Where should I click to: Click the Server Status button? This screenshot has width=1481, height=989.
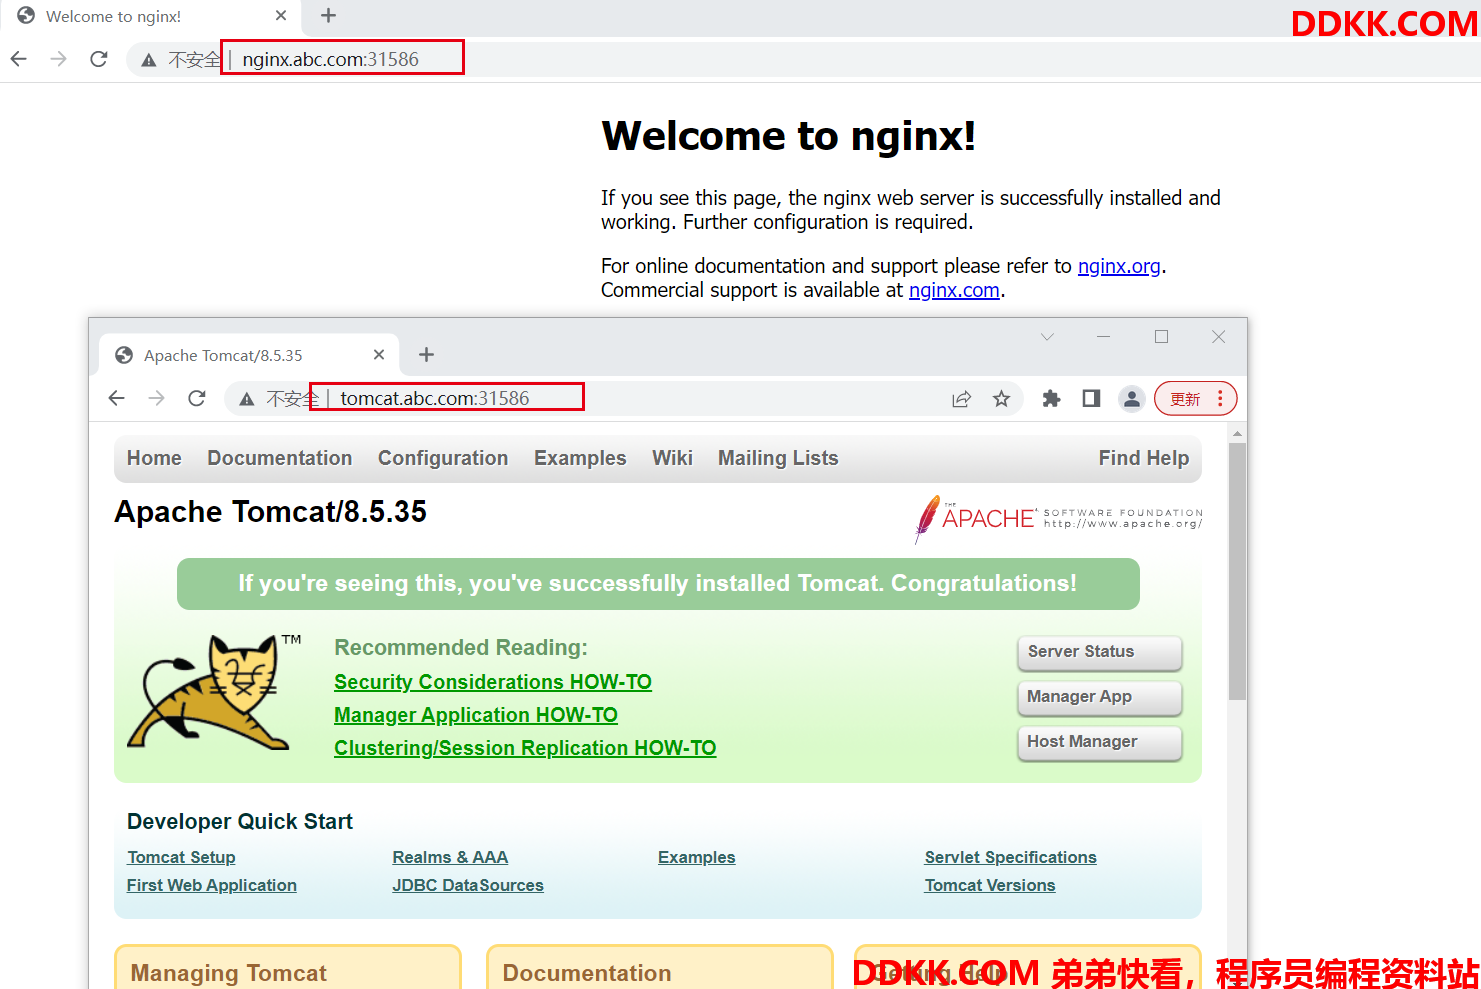[1100, 652]
